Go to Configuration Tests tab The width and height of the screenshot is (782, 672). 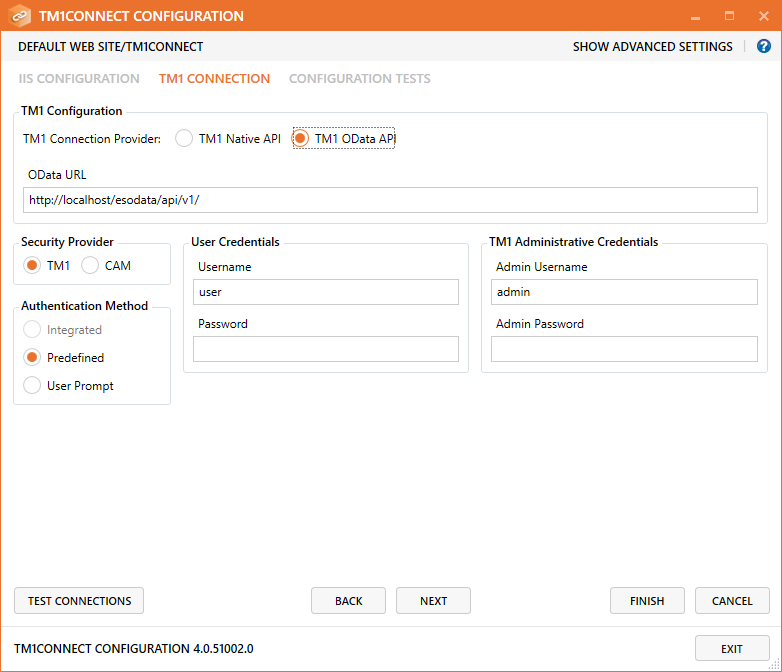(360, 79)
